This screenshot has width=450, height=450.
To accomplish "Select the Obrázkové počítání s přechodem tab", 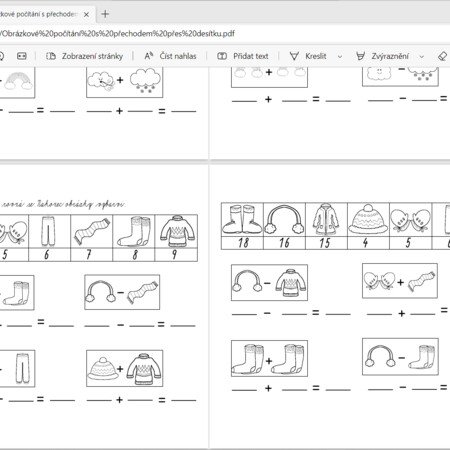I will [40, 14].
